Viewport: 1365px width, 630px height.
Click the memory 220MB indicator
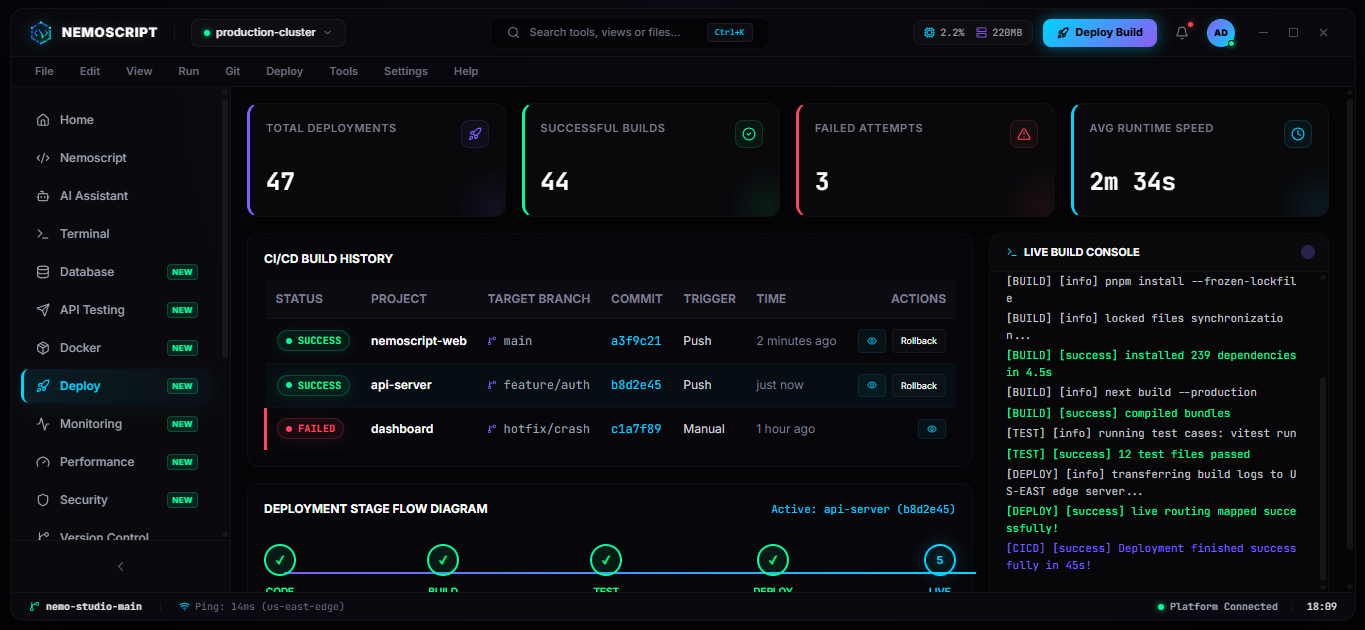998,33
